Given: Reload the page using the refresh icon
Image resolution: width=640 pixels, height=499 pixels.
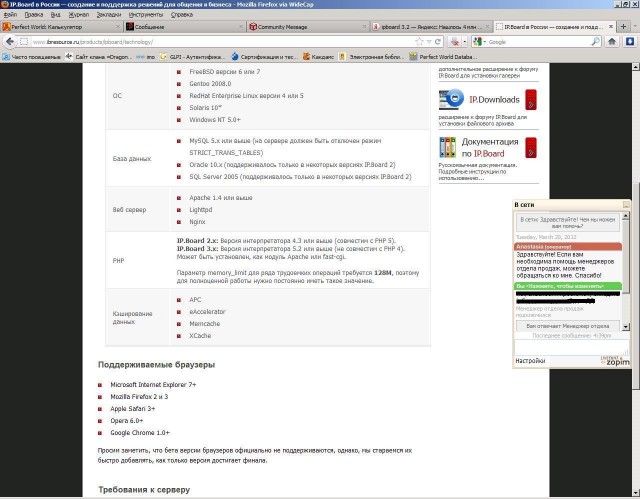Looking at the screenshot, I should pyautogui.click(x=438, y=42).
